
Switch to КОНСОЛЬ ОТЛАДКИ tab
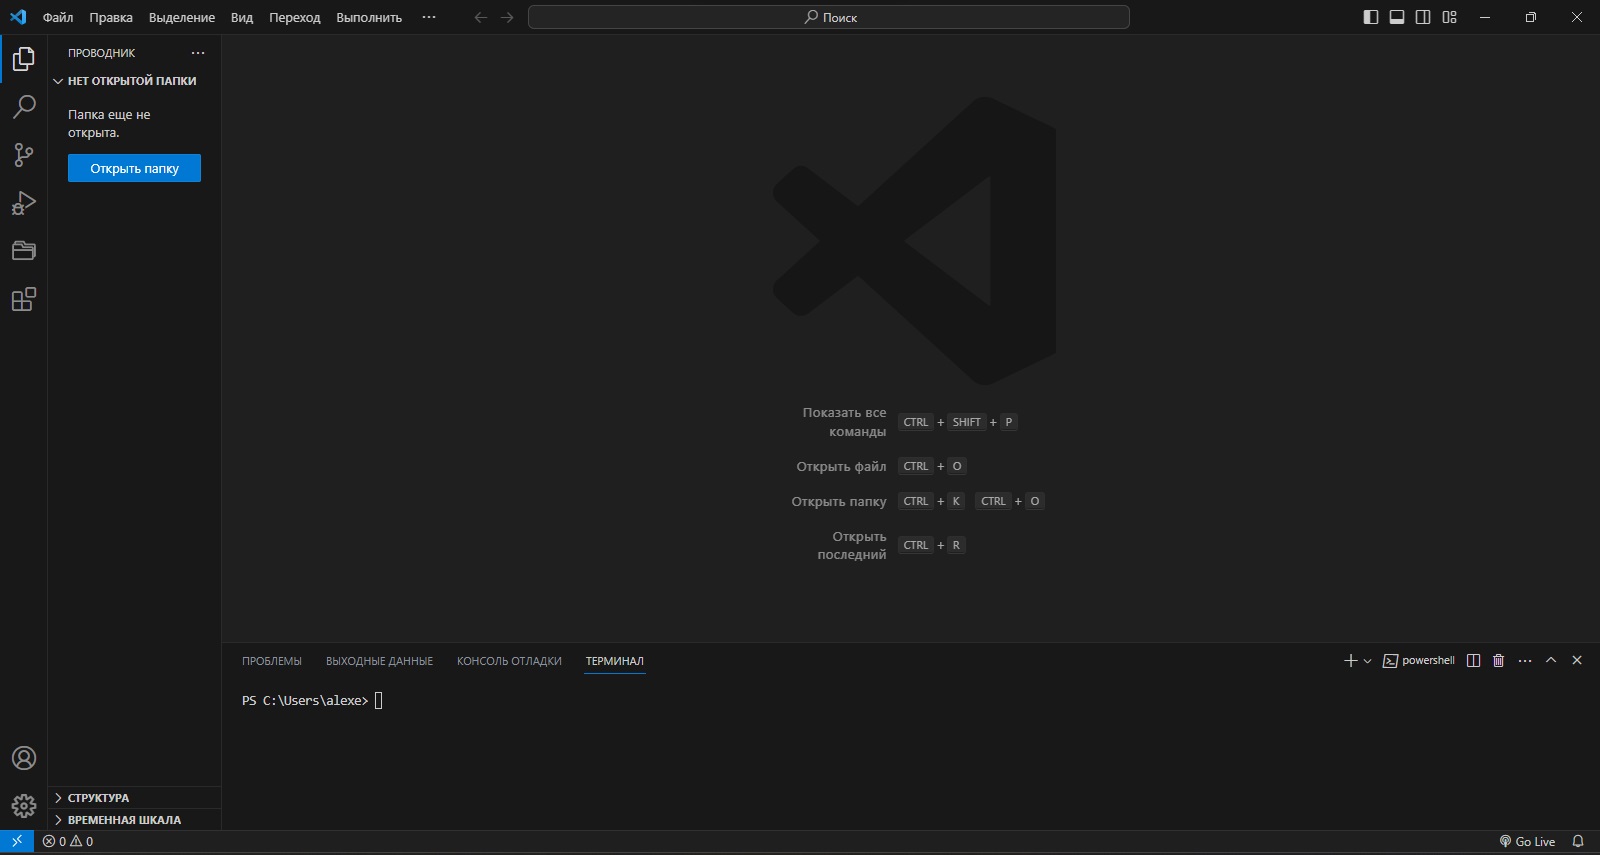point(509,661)
